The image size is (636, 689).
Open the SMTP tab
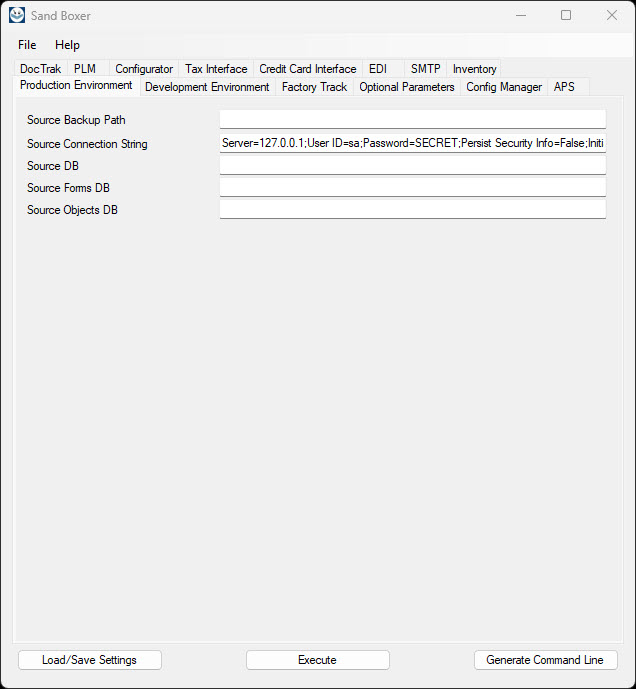(x=425, y=69)
